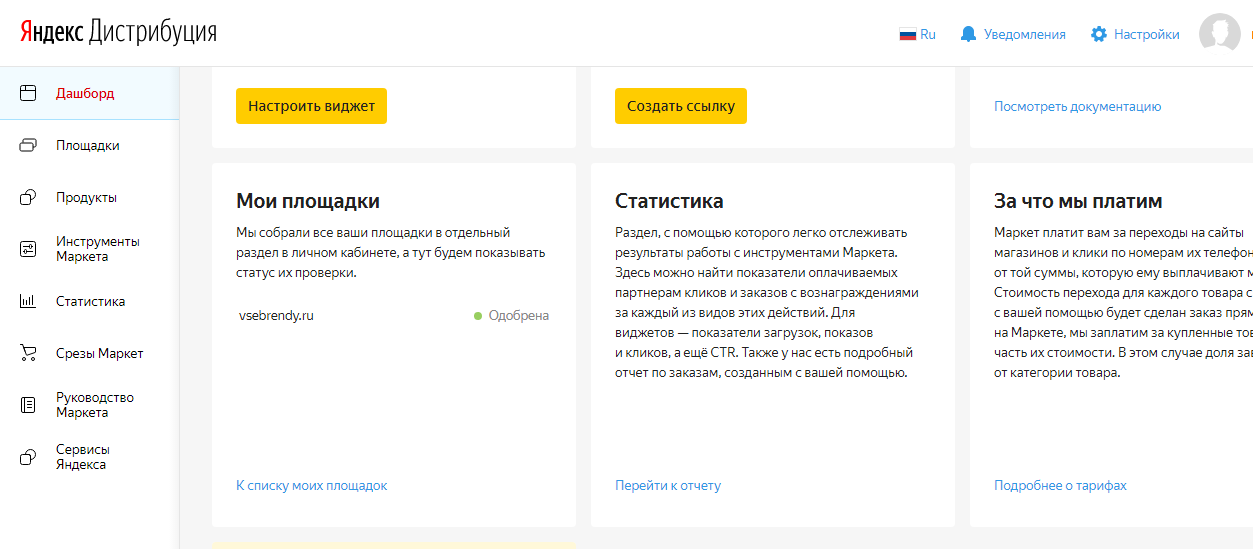Click the Мои площадки heading

(308, 201)
